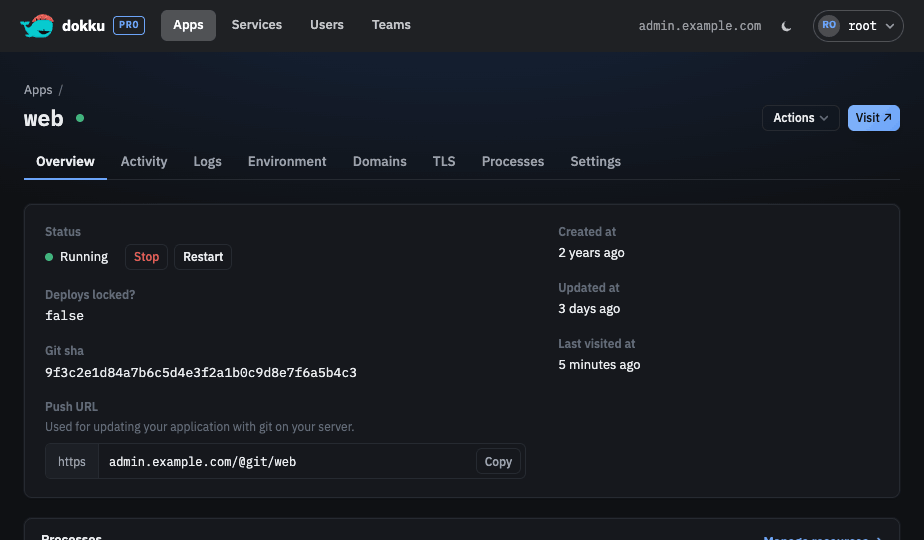Stop the running app
This screenshot has width=924, height=540.
(x=146, y=257)
